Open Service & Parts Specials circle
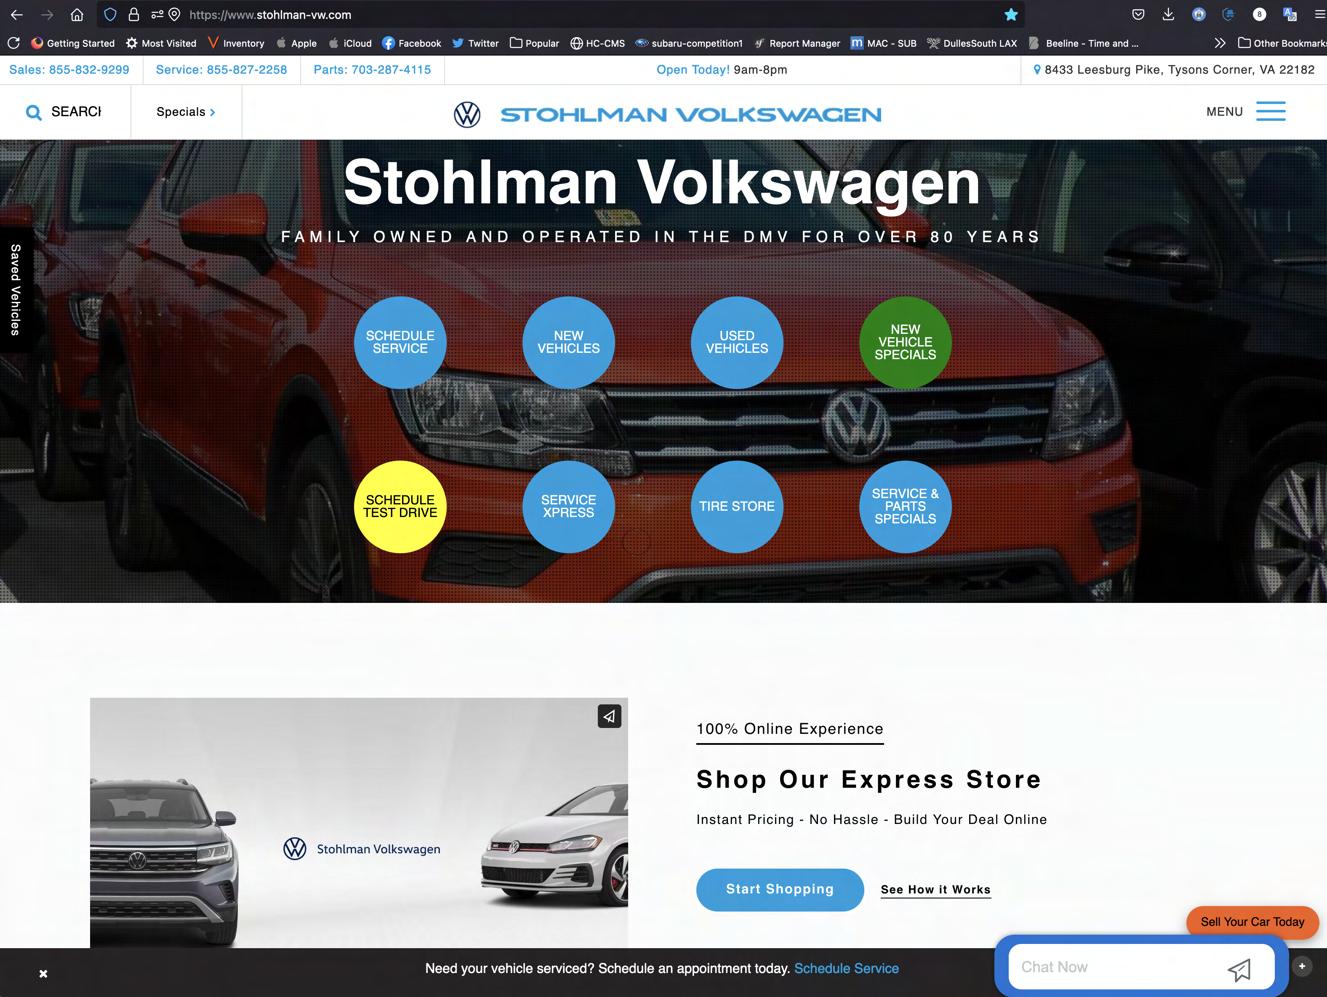The height and width of the screenshot is (997, 1327). (x=906, y=506)
